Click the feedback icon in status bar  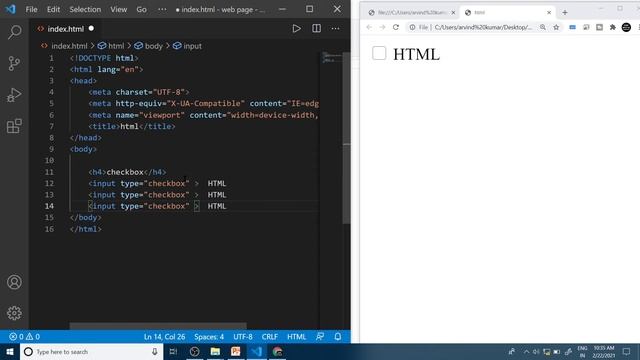[x=320, y=337]
